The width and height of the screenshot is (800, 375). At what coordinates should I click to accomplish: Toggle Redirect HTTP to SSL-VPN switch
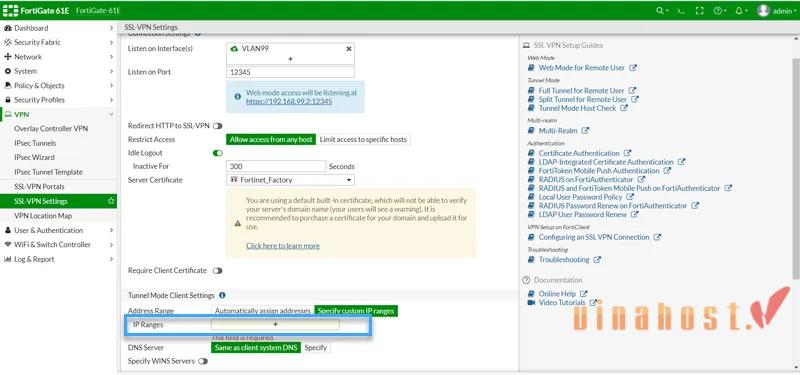(217, 126)
